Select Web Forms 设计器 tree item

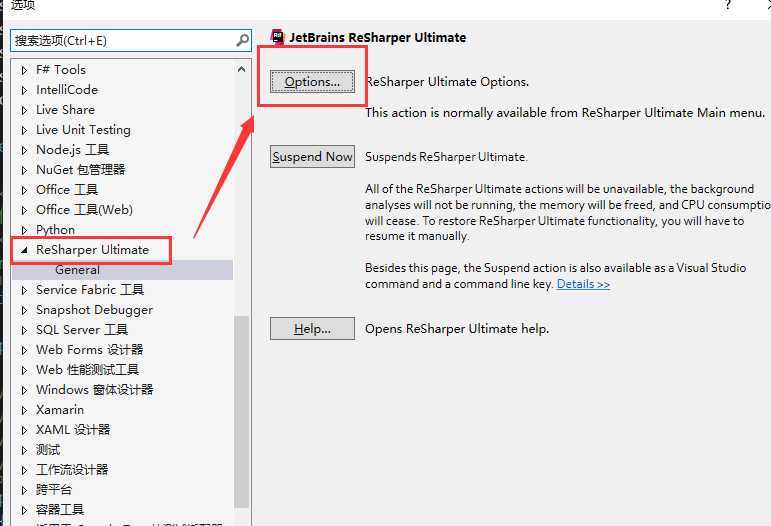click(x=89, y=350)
